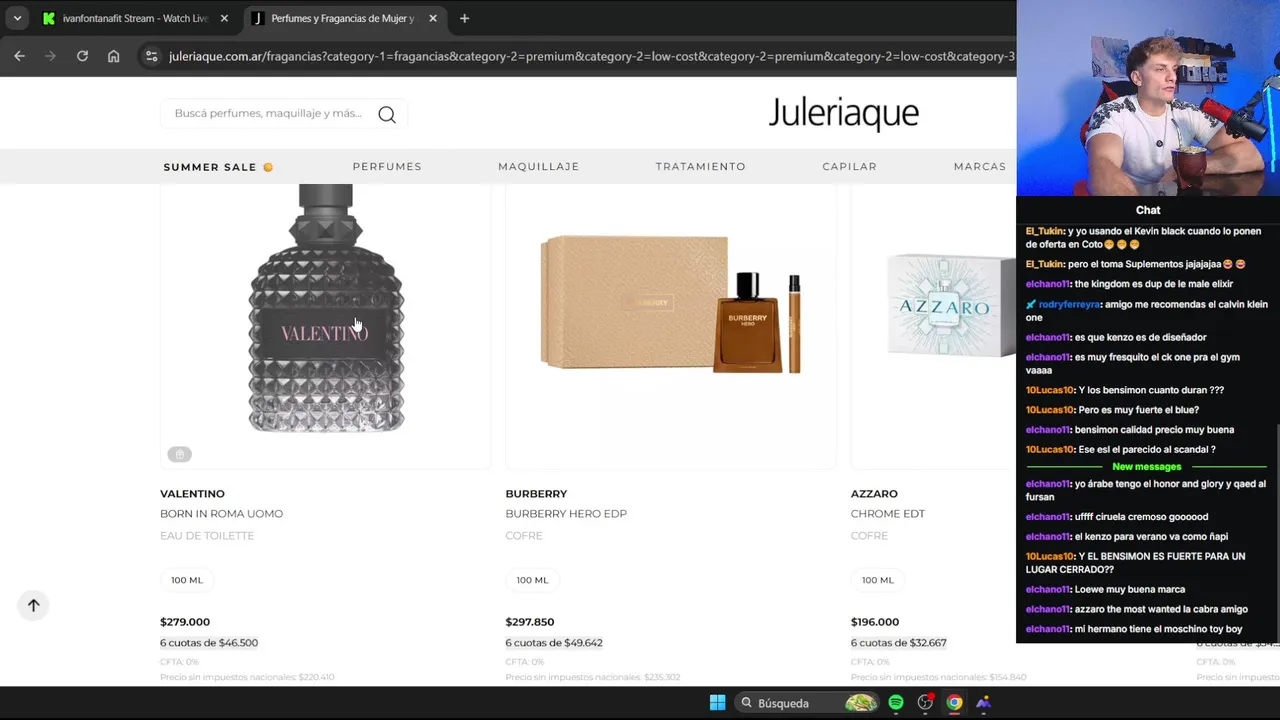Open Spotify from the taskbar

pyautogui.click(x=896, y=703)
